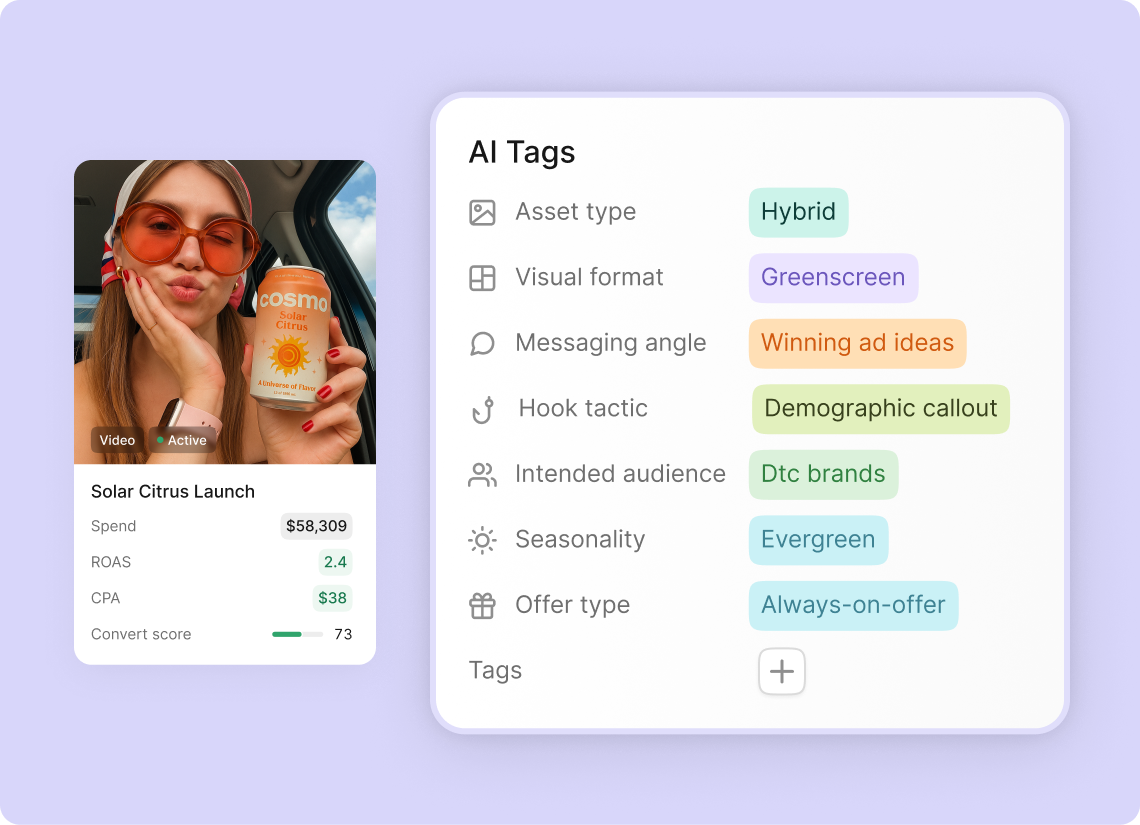Click the Offer type label
Viewport: 1140px width, 825px height.
pyautogui.click(x=572, y=605)
